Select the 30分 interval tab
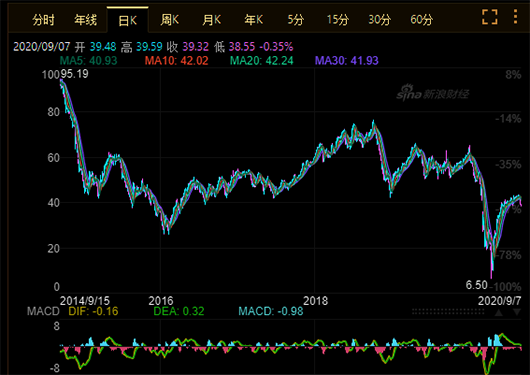The width and height of the screenshot is (530, 375). tap(380, 20)
